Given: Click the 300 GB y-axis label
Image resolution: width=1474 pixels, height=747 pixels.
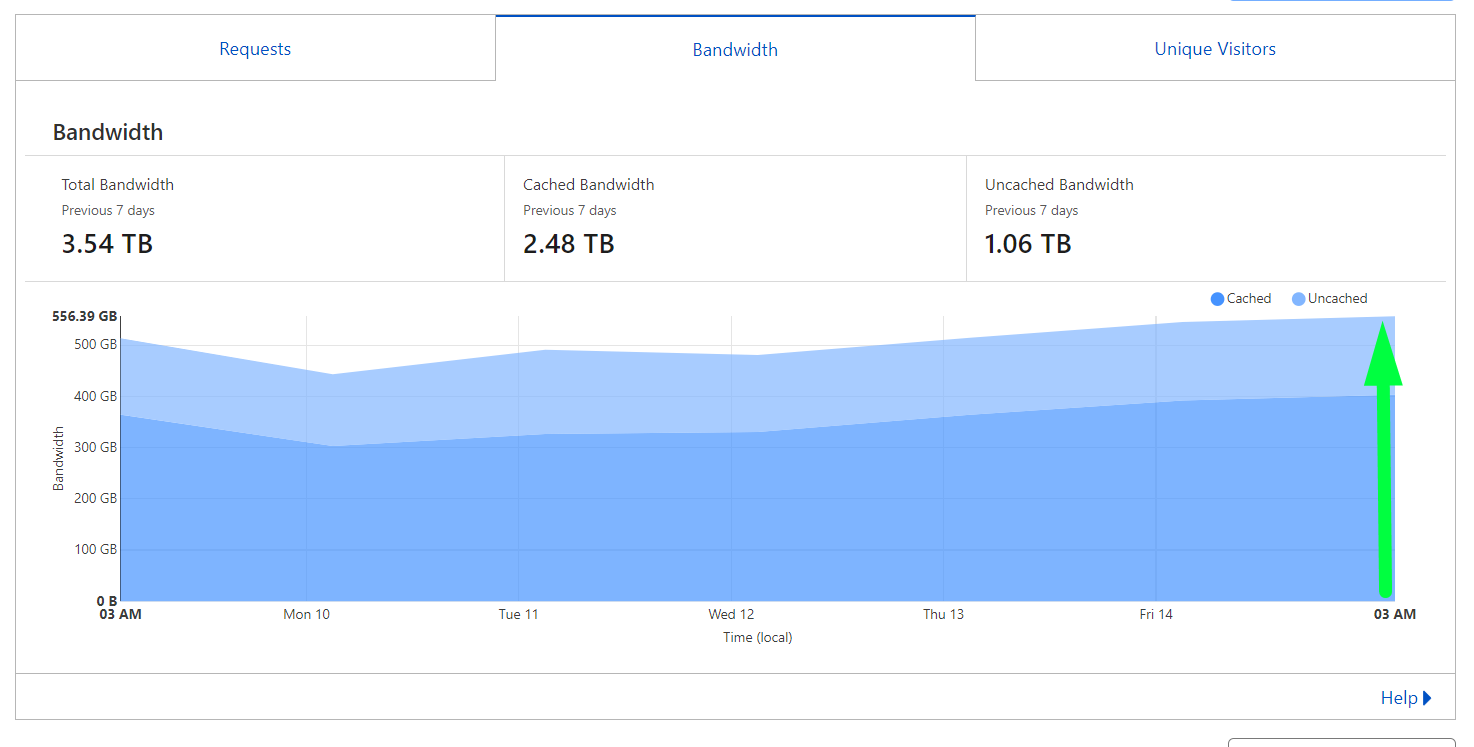Looking at the screenshot, I should coord(96,447).
